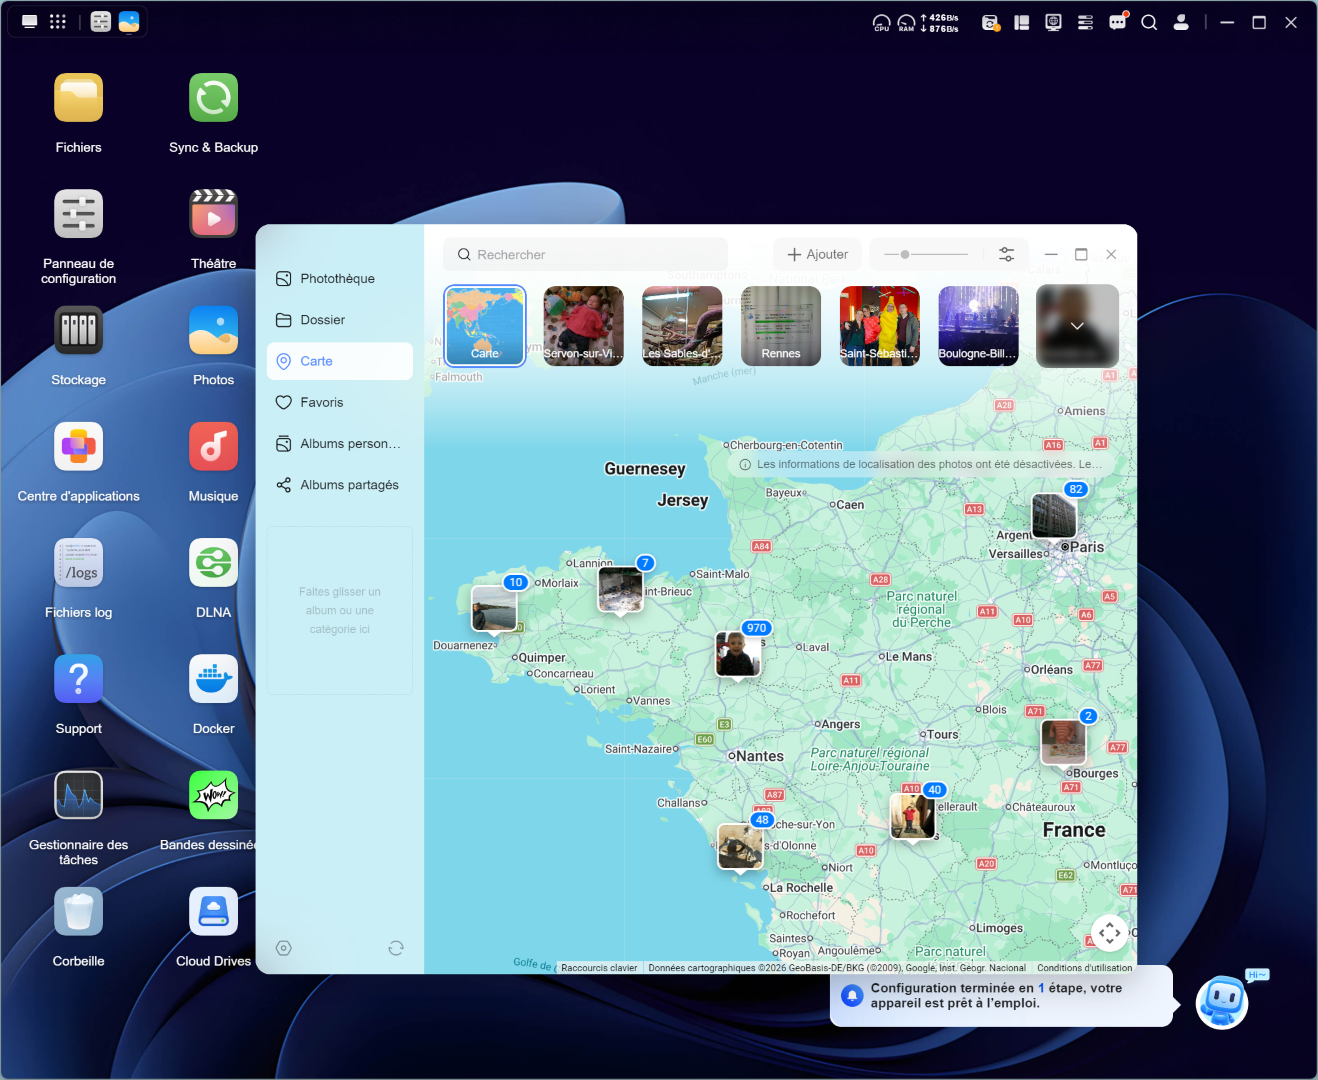Launch the Docker app
This screenshot has width=1318, height=1080.
pyautogui.click(x=213, y=679)
